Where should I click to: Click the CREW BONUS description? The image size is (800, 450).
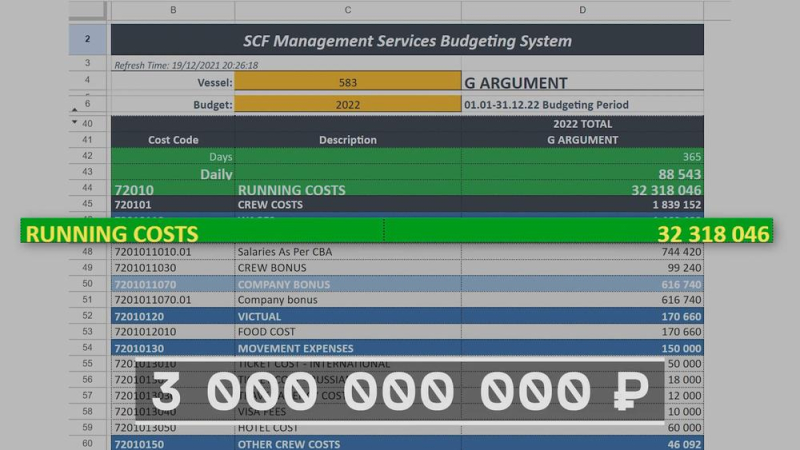[x=272, y=268]
